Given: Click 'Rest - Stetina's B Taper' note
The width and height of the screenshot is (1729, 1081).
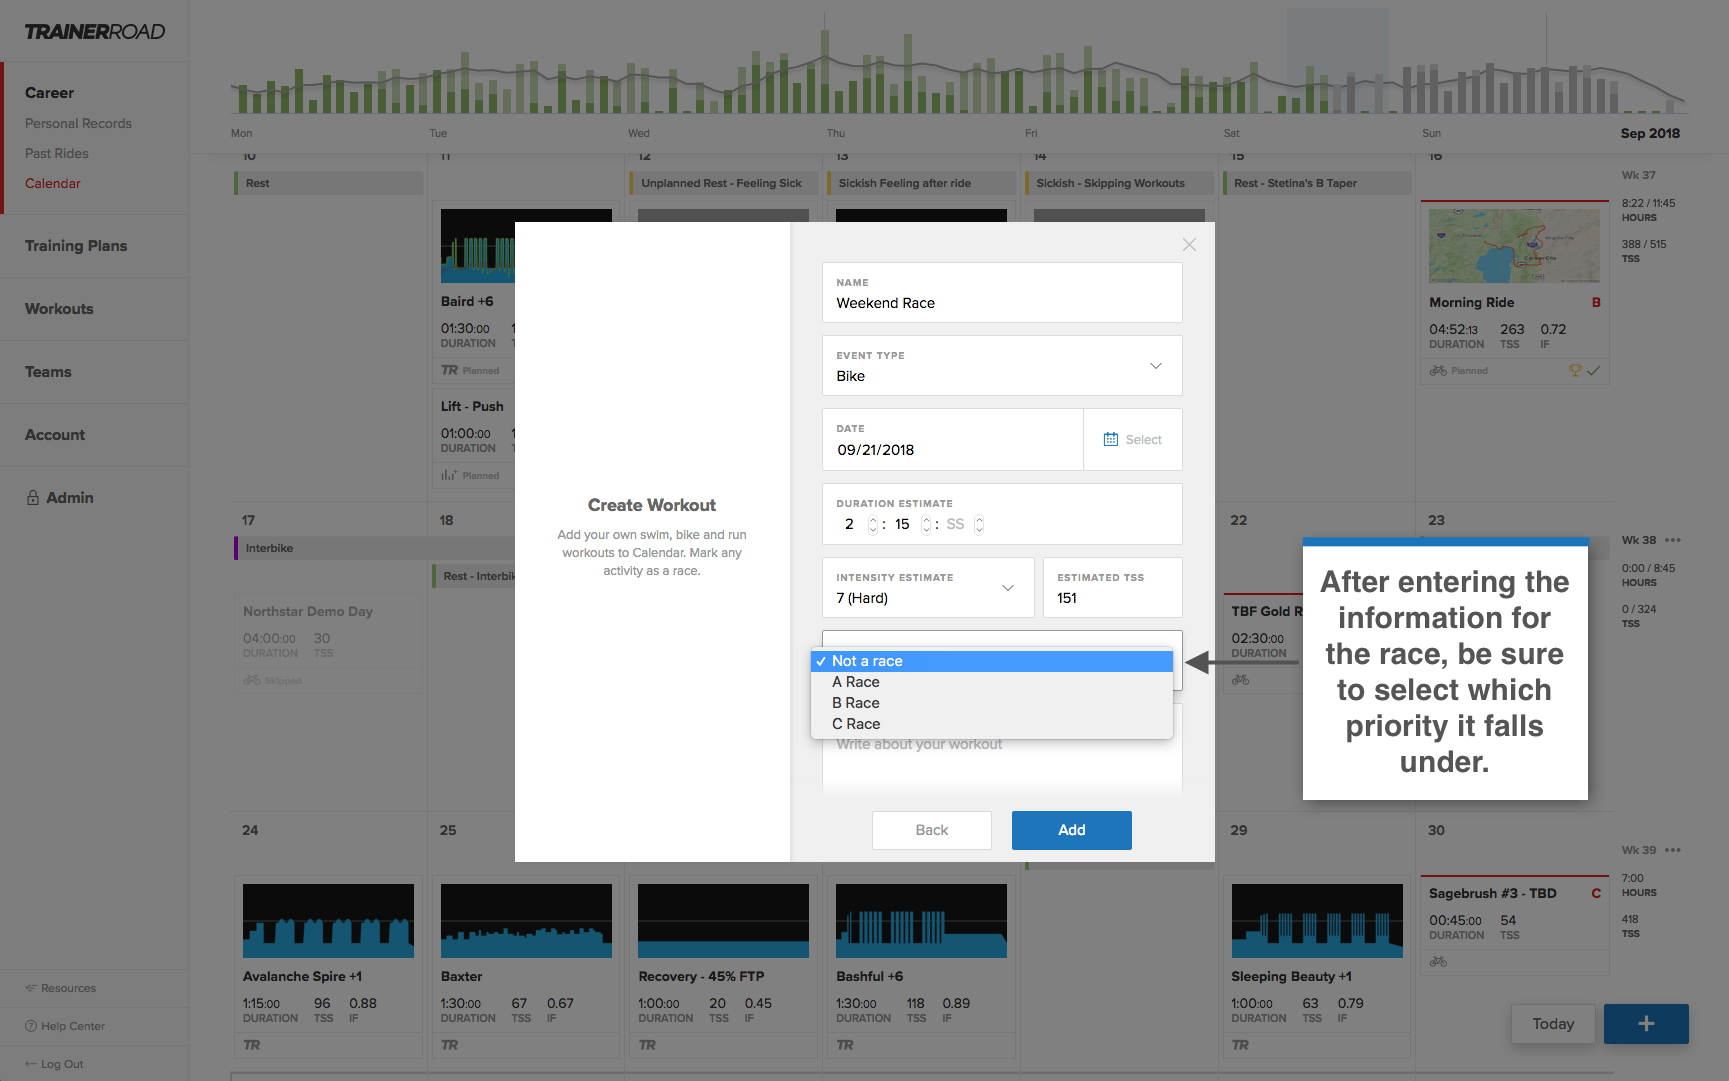Looking at the screenshot, I should [1317, 183].
